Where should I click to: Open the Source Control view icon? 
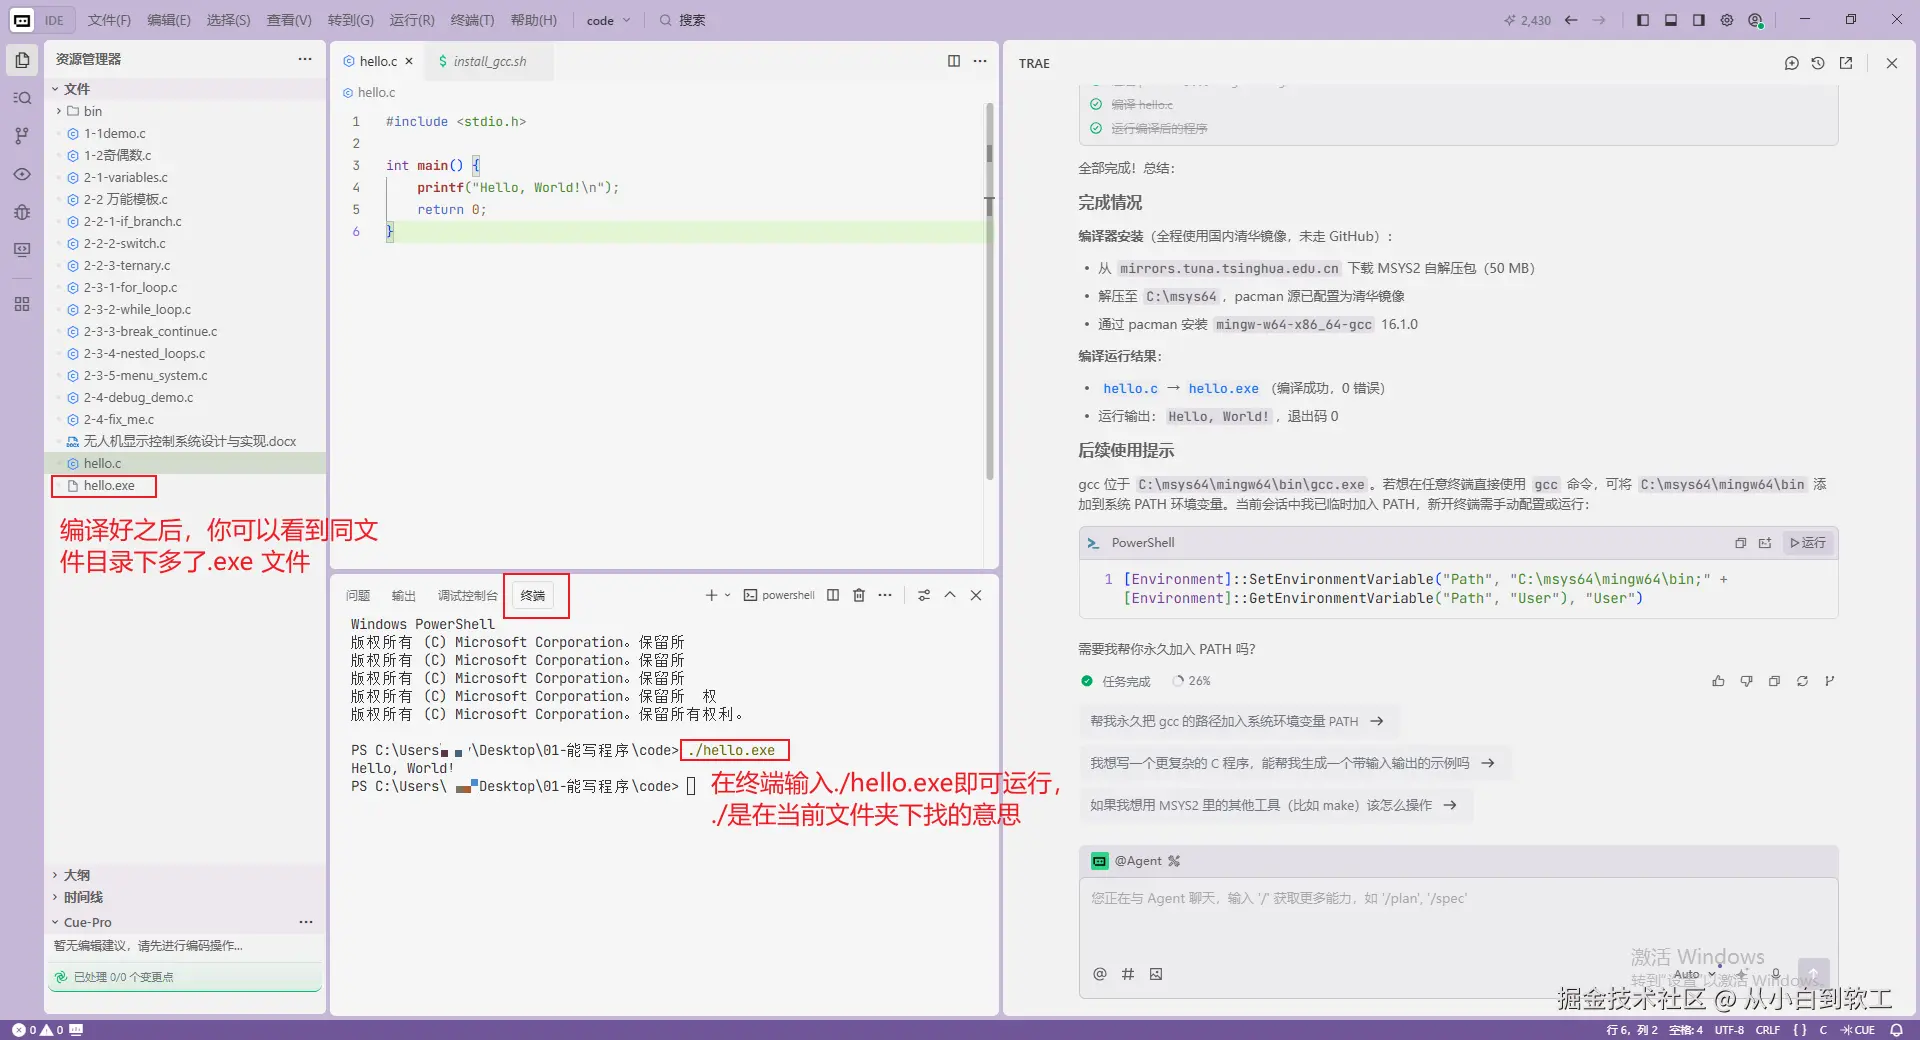pyautogui.click(x=22, y=136)
